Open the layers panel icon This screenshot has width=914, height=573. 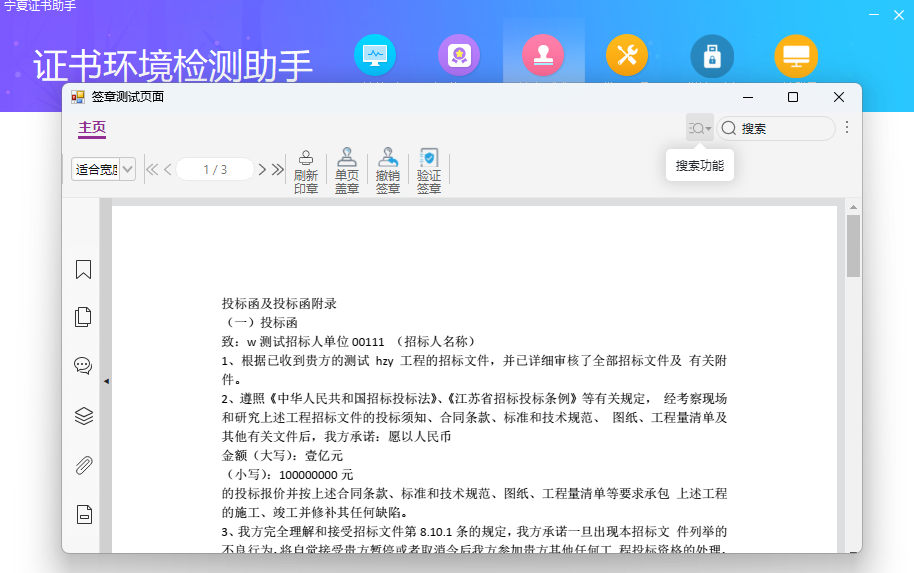(x=84, y=416)
